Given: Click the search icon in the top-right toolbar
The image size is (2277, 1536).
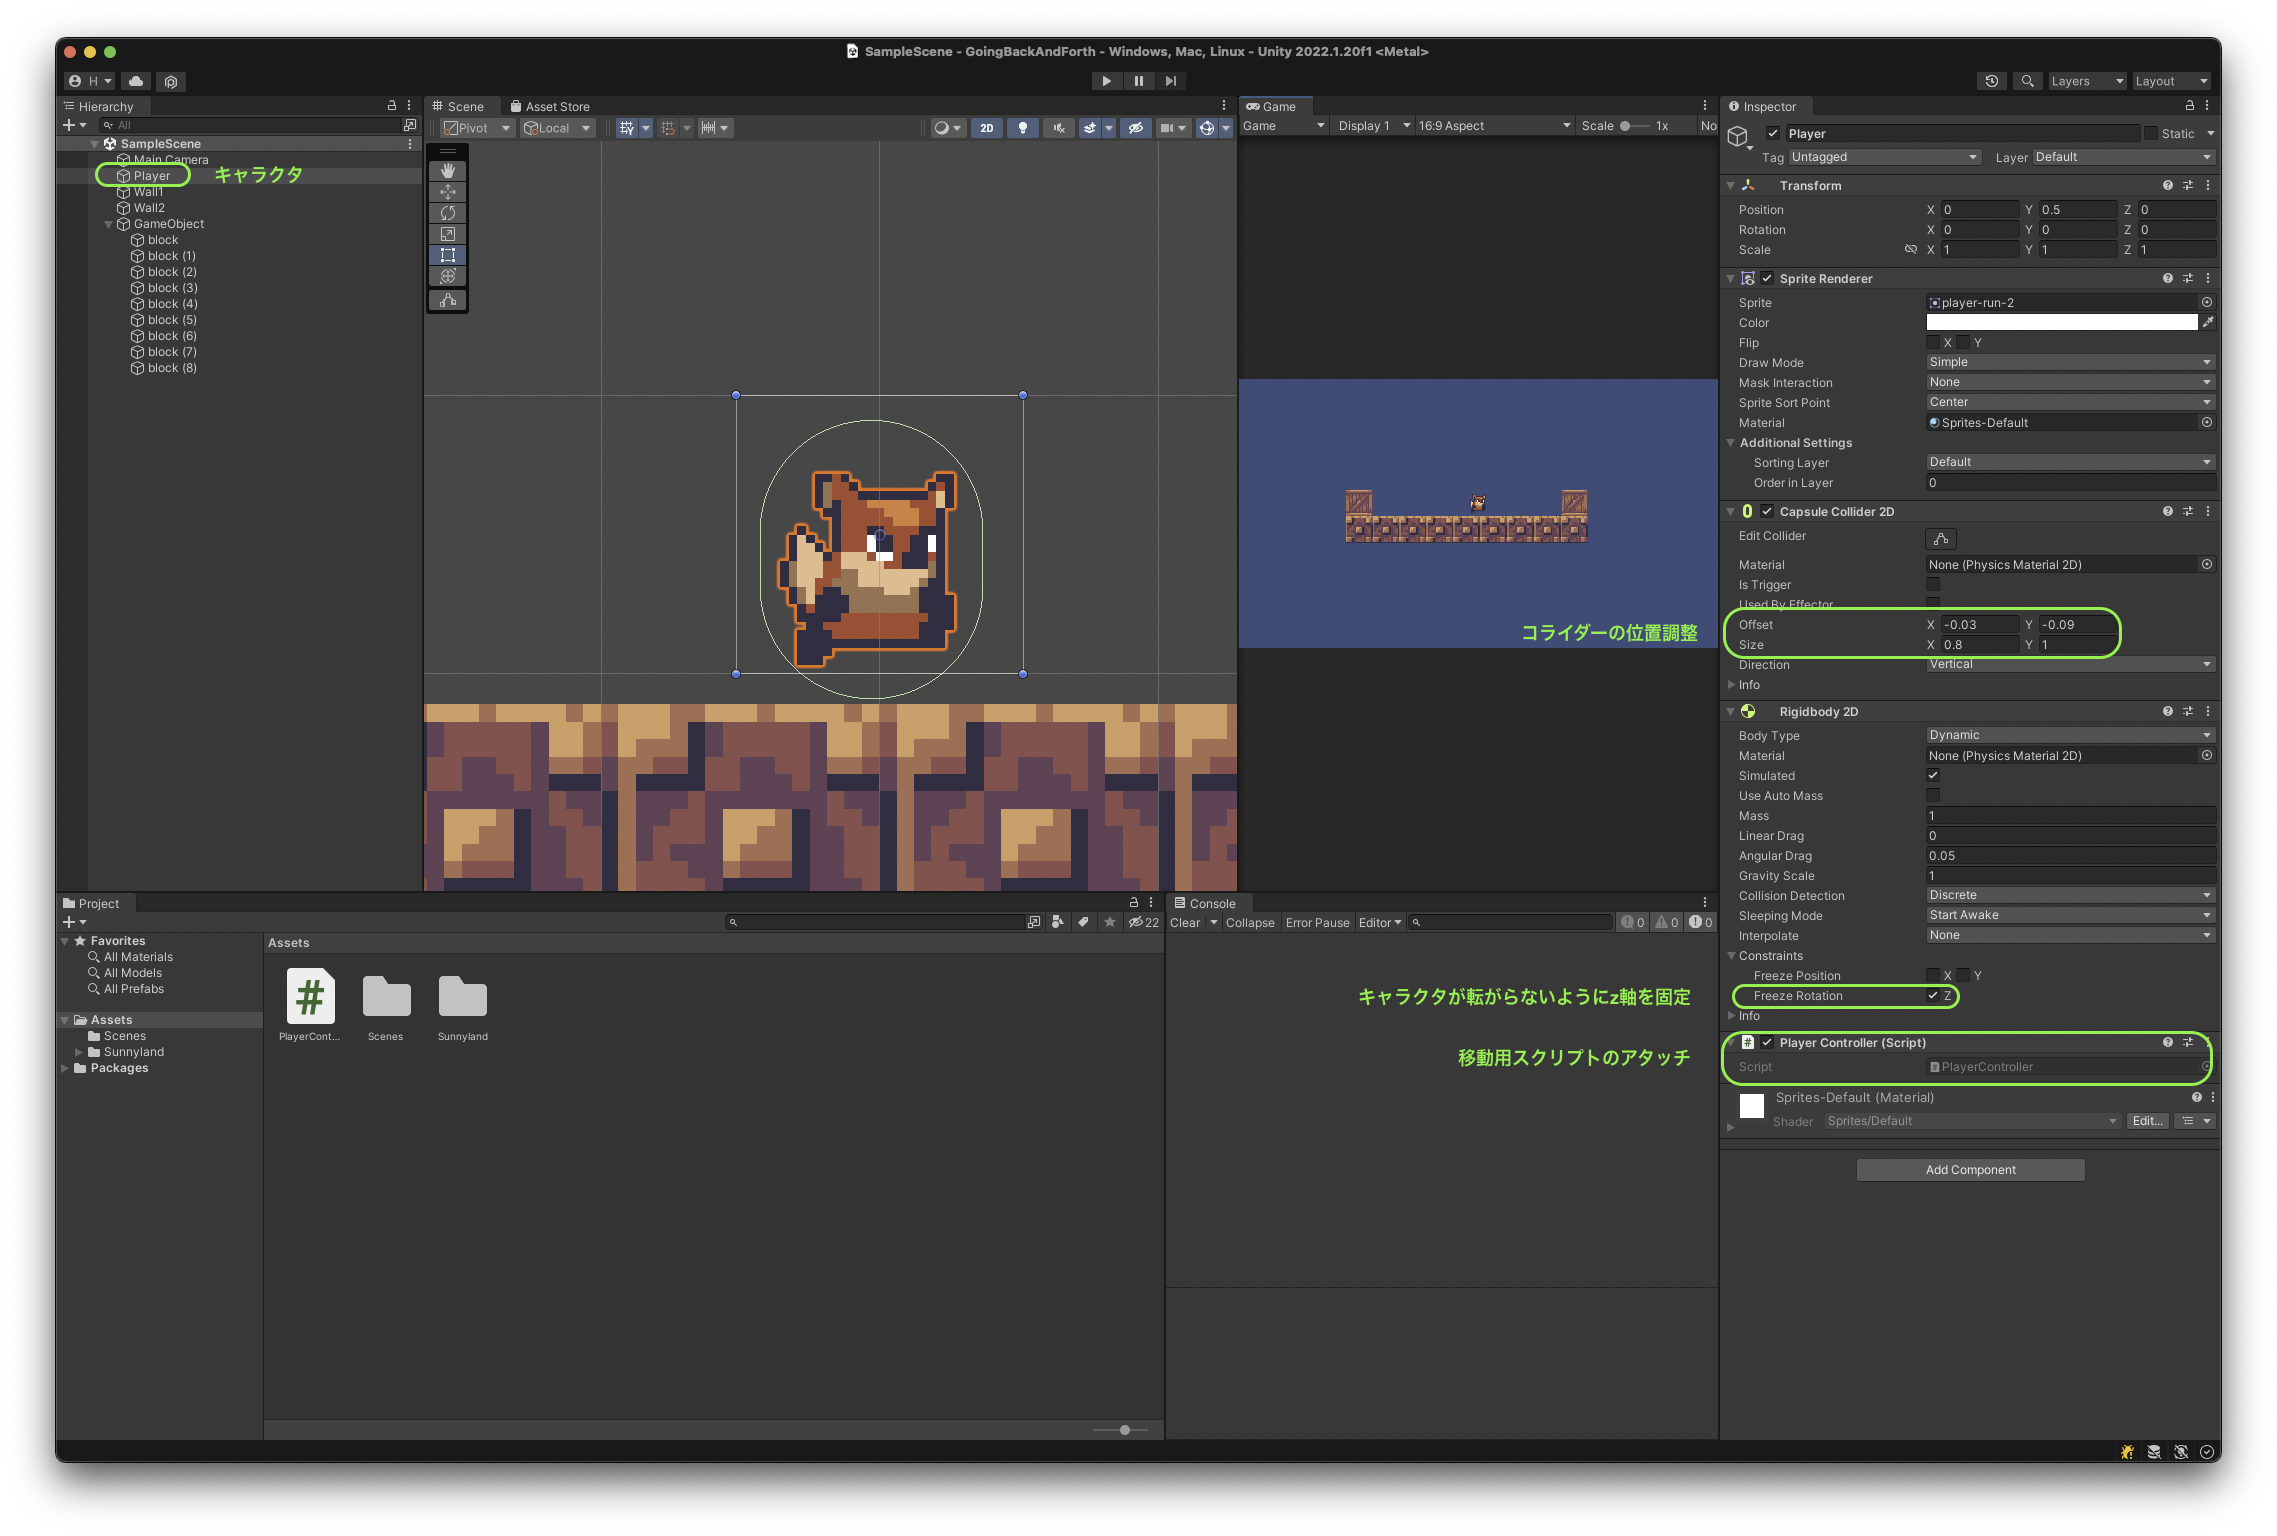Looking at the screenshot, I should coord(2027,80).
